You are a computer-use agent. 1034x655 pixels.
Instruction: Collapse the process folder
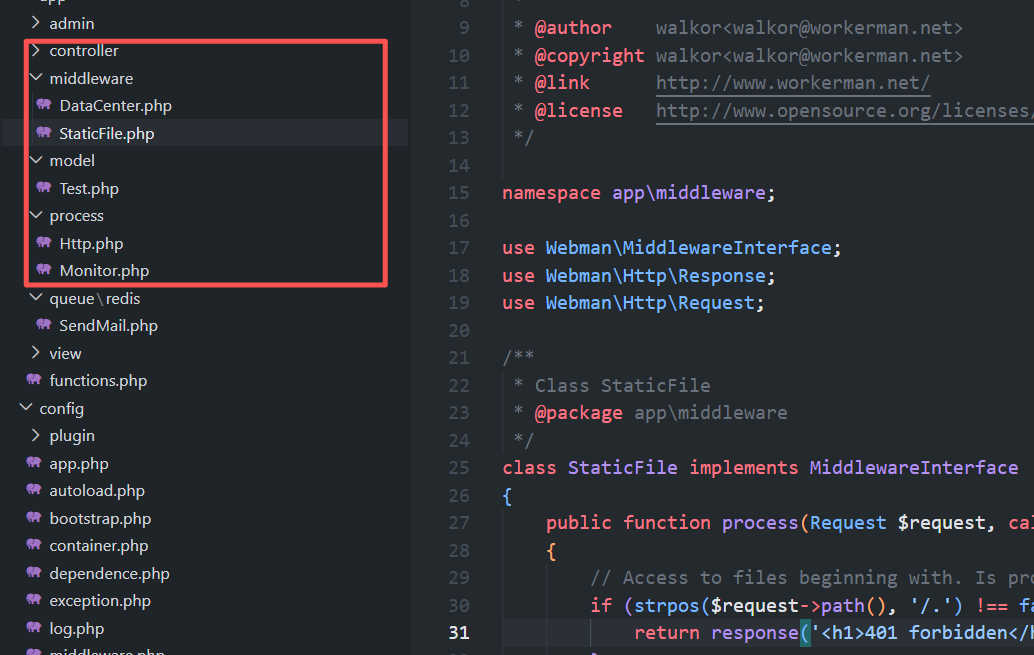pyautogui.click(x=36, y=215)
